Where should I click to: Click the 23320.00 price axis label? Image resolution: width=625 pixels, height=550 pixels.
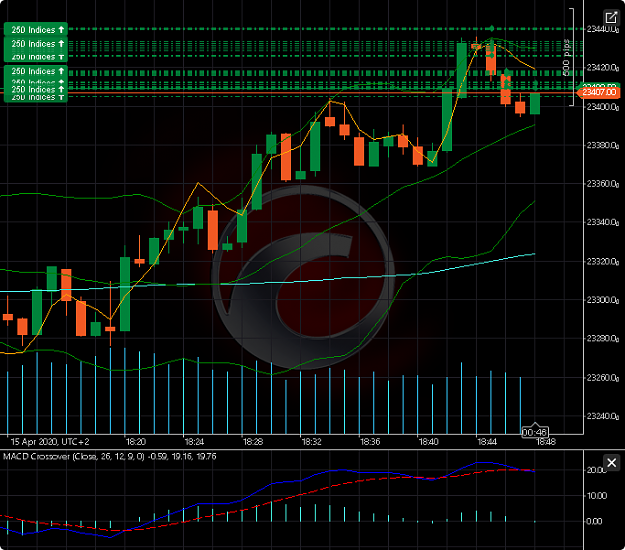click(602, 261)
